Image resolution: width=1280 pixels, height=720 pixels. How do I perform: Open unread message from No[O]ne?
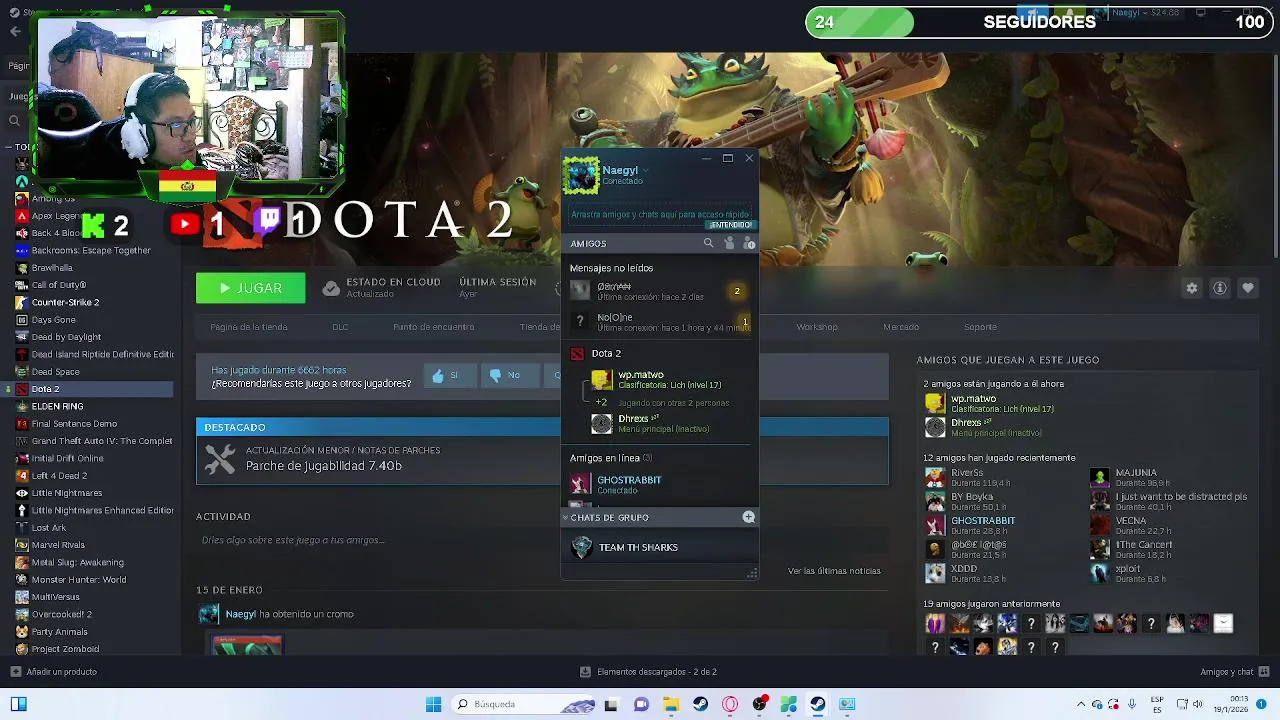[660, 321]
